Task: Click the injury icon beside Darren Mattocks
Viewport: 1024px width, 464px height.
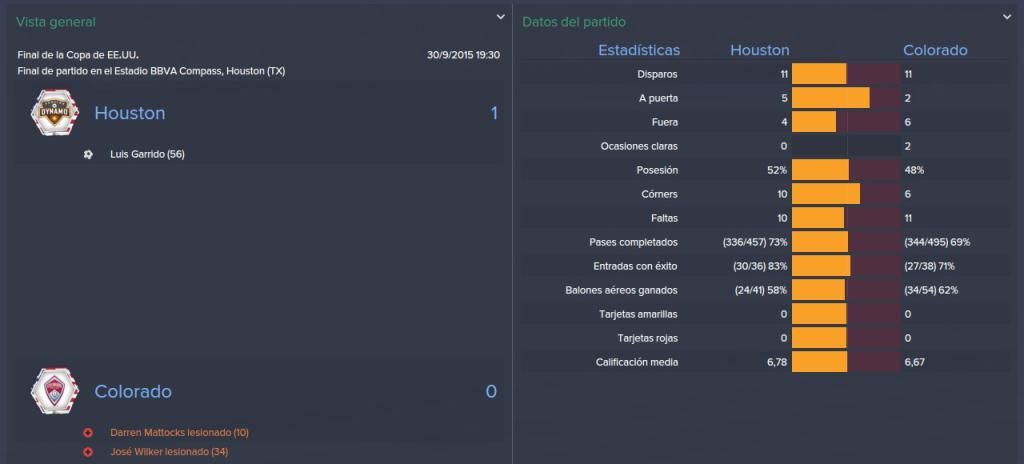Action: point(88,433)
